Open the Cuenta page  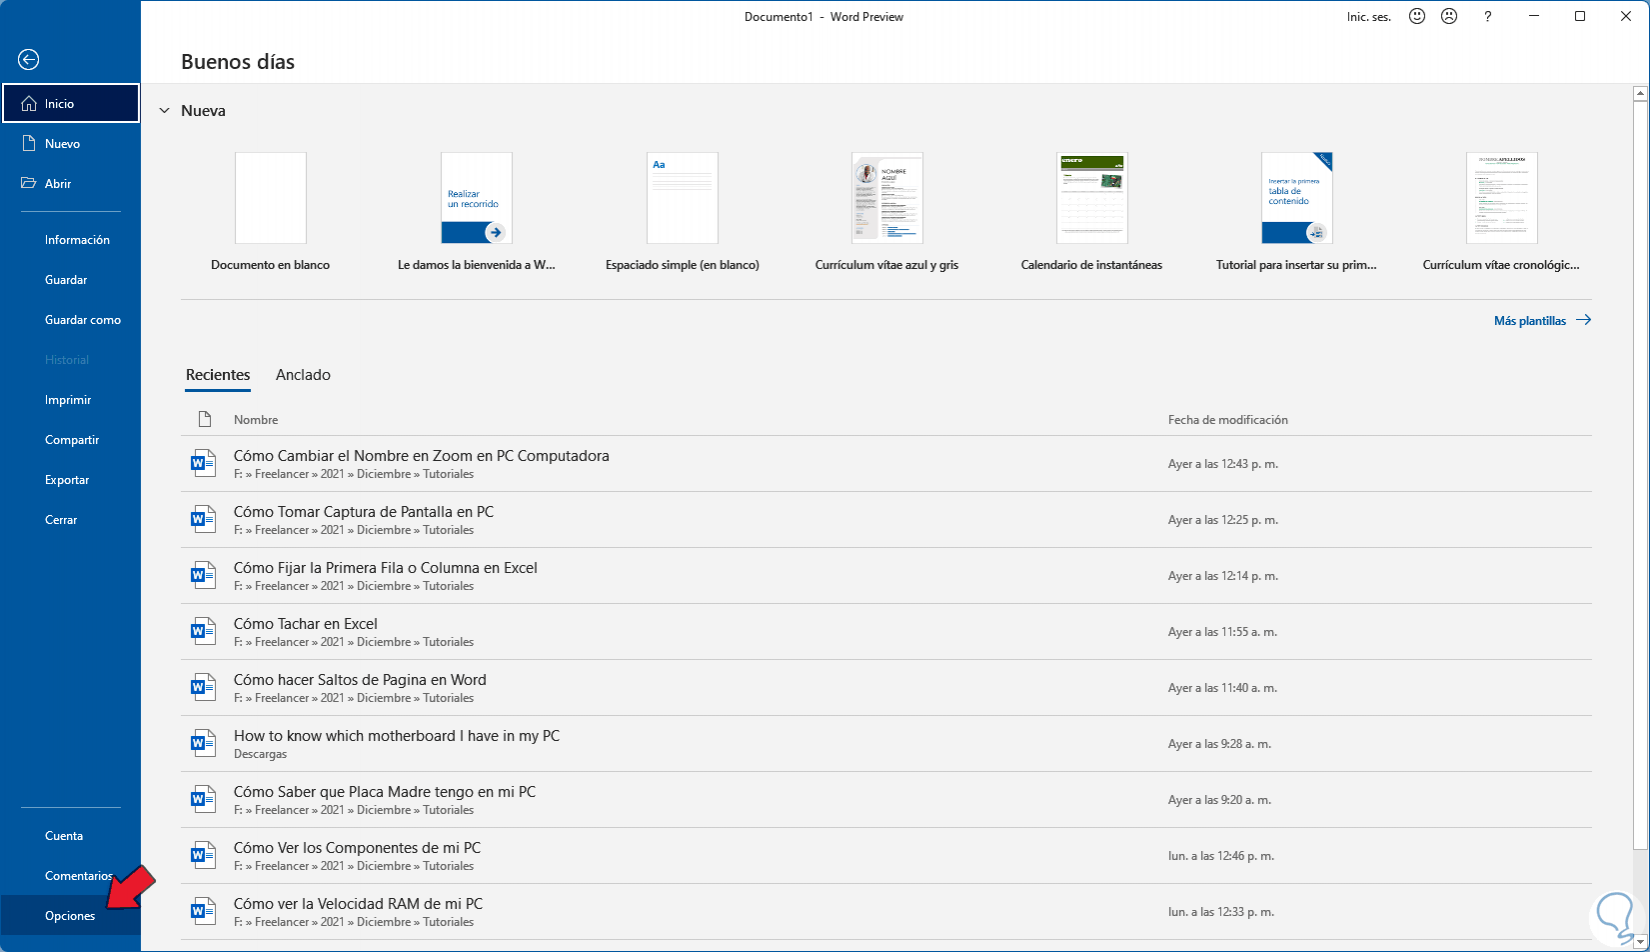click(71, 836)
